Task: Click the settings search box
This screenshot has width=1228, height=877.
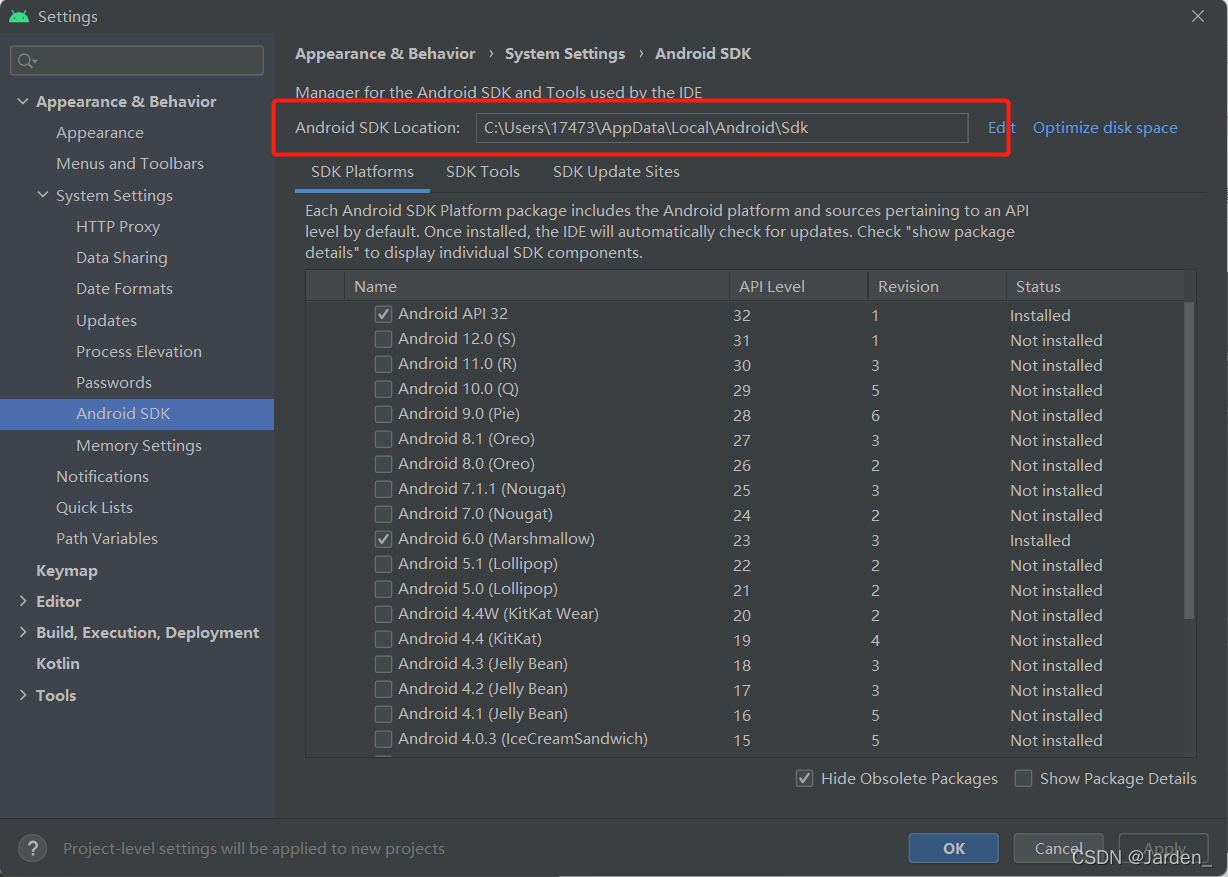Action: click(137, 60)
